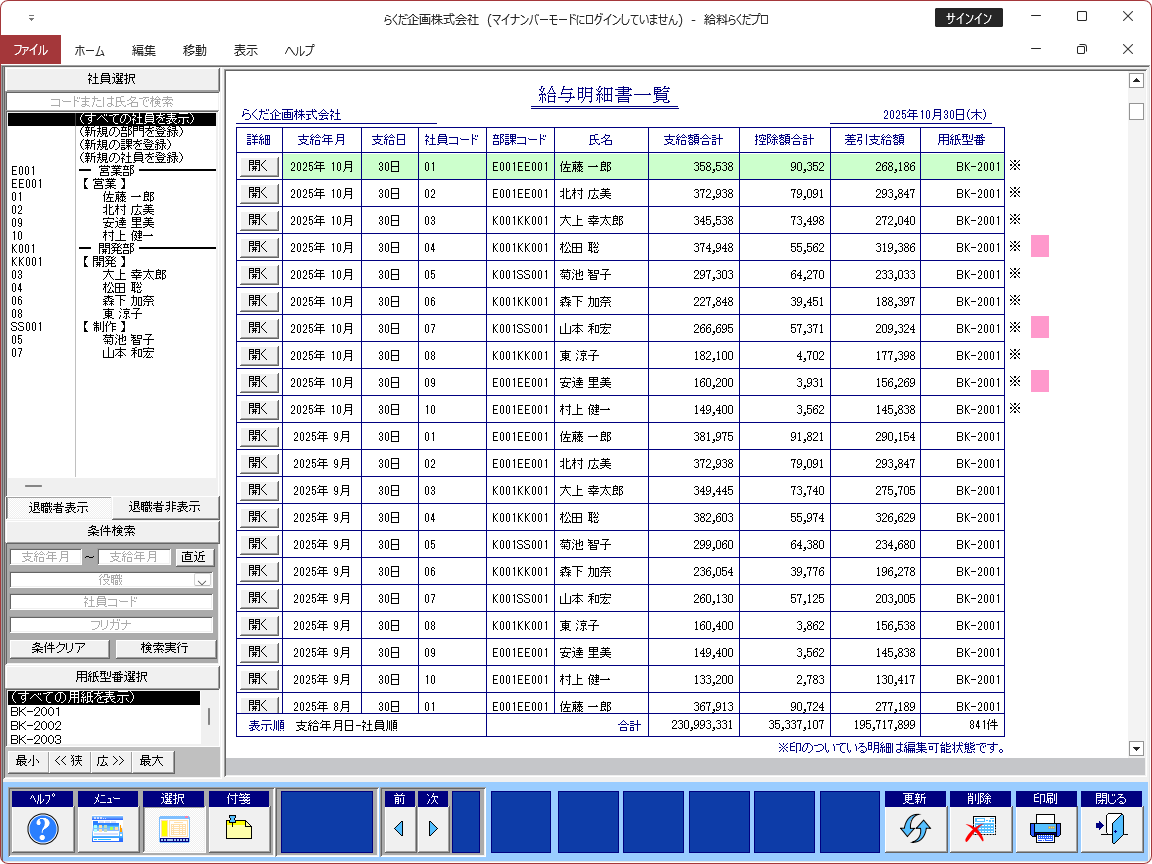Click the 削除 delete icon
1152x864 pixels.
tap(979, 828)
